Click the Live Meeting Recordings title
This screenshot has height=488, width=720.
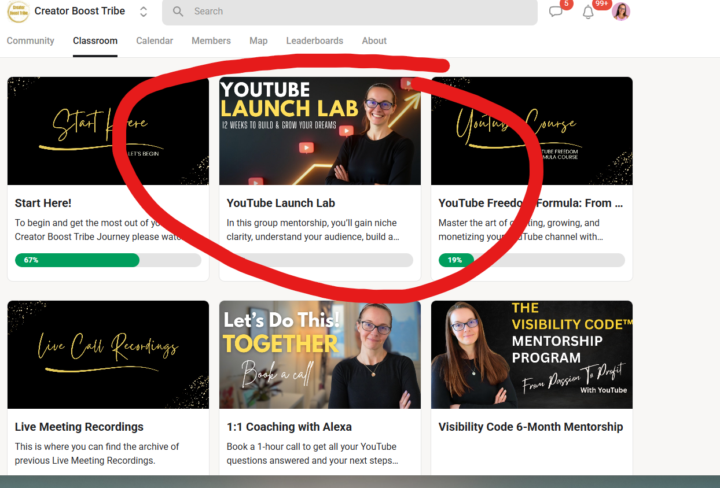pyautogui.click(x=79, y=427)
